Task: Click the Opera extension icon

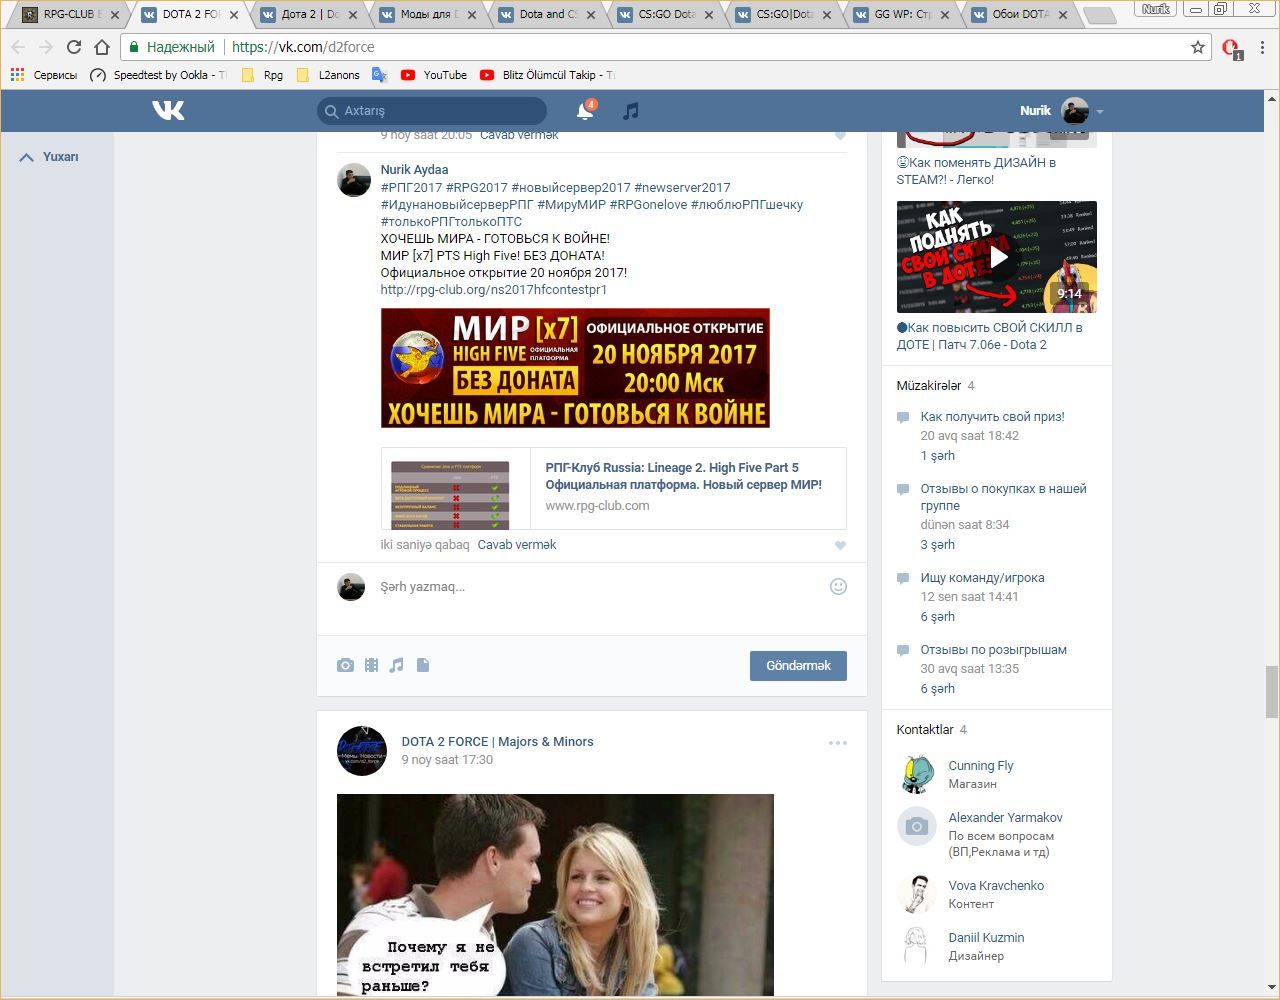Action: 1231,48
